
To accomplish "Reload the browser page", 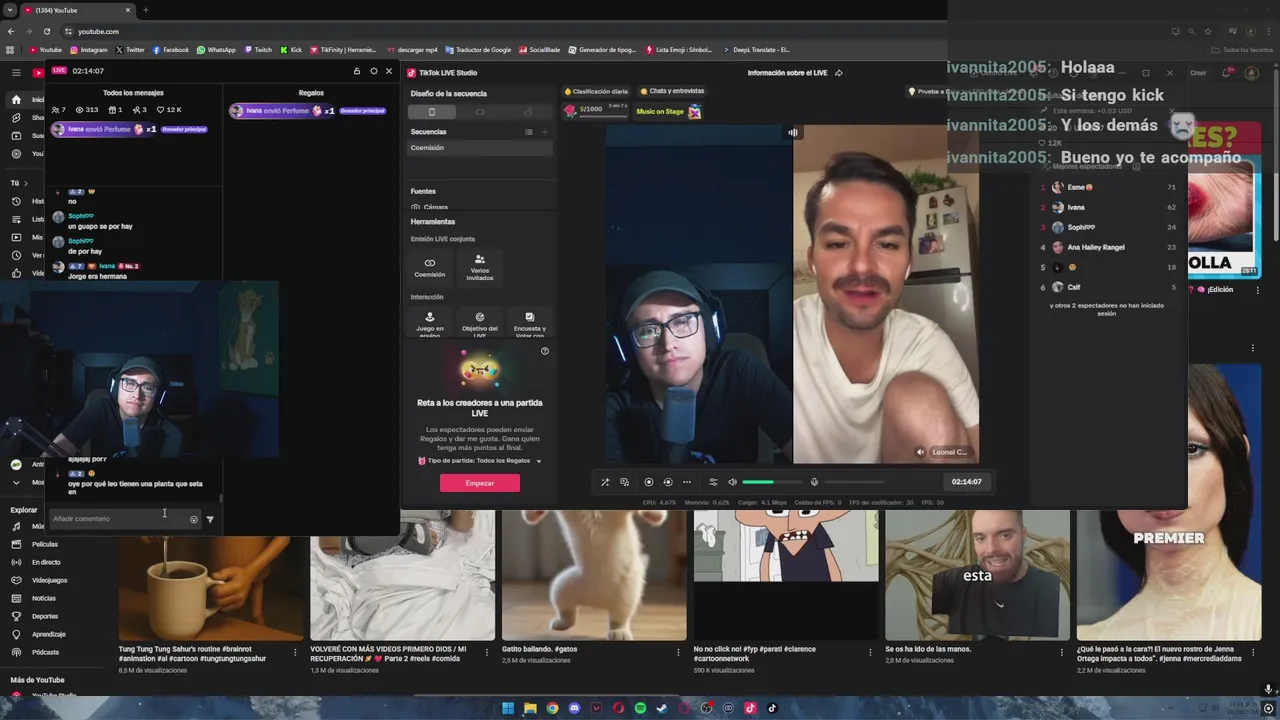I will tap(46, 31).
